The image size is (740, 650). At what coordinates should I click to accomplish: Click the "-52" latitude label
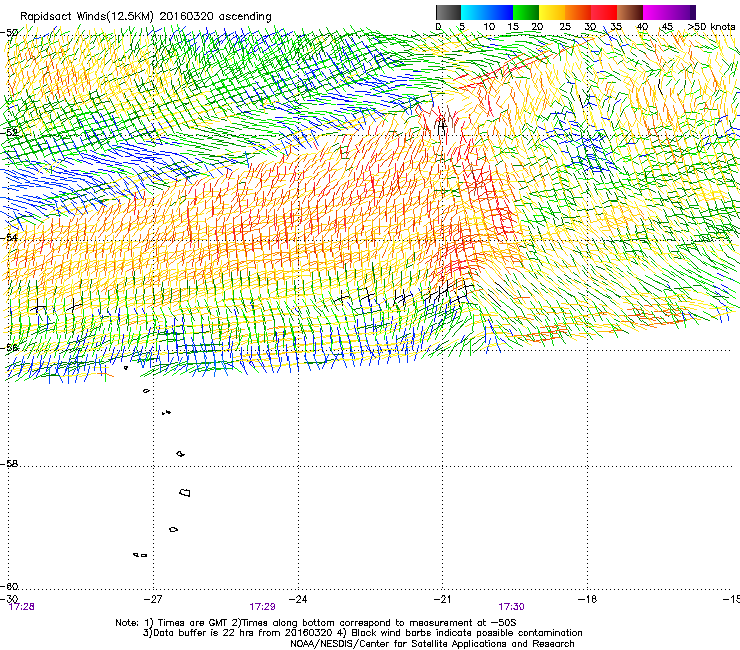coord(9,133)
